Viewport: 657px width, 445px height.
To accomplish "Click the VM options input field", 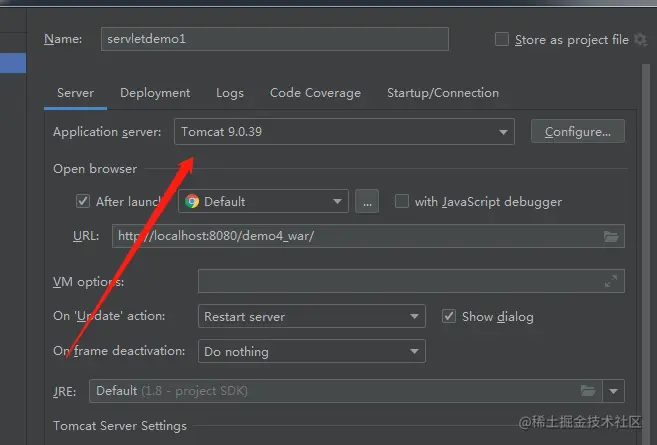I will click(411, 281).
